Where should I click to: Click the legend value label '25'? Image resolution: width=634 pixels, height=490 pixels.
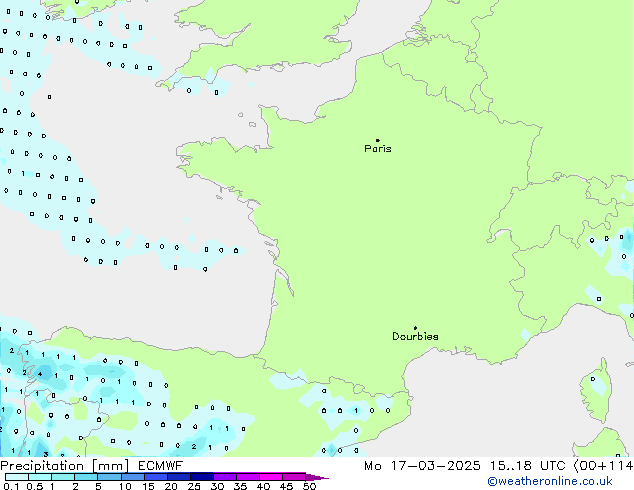[x=194, y=486]
